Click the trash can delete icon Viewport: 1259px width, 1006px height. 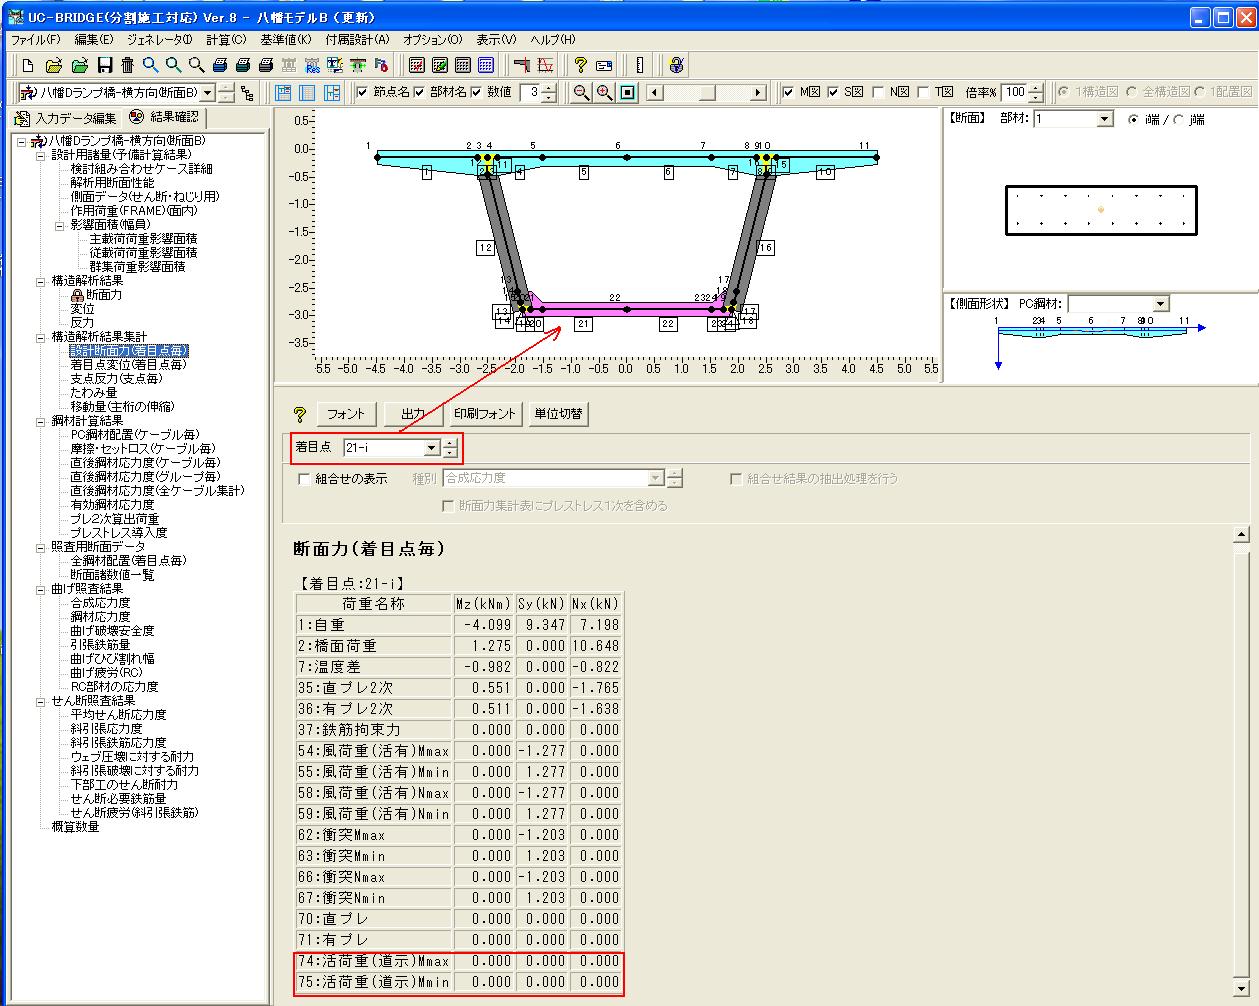click(x=127, y=66)
